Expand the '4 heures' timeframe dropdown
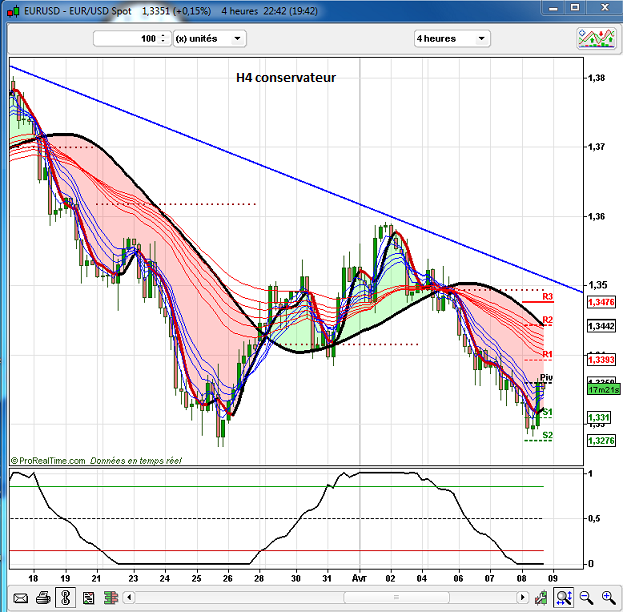Viewport: 623px width, 612px height. tap(452, 38)
